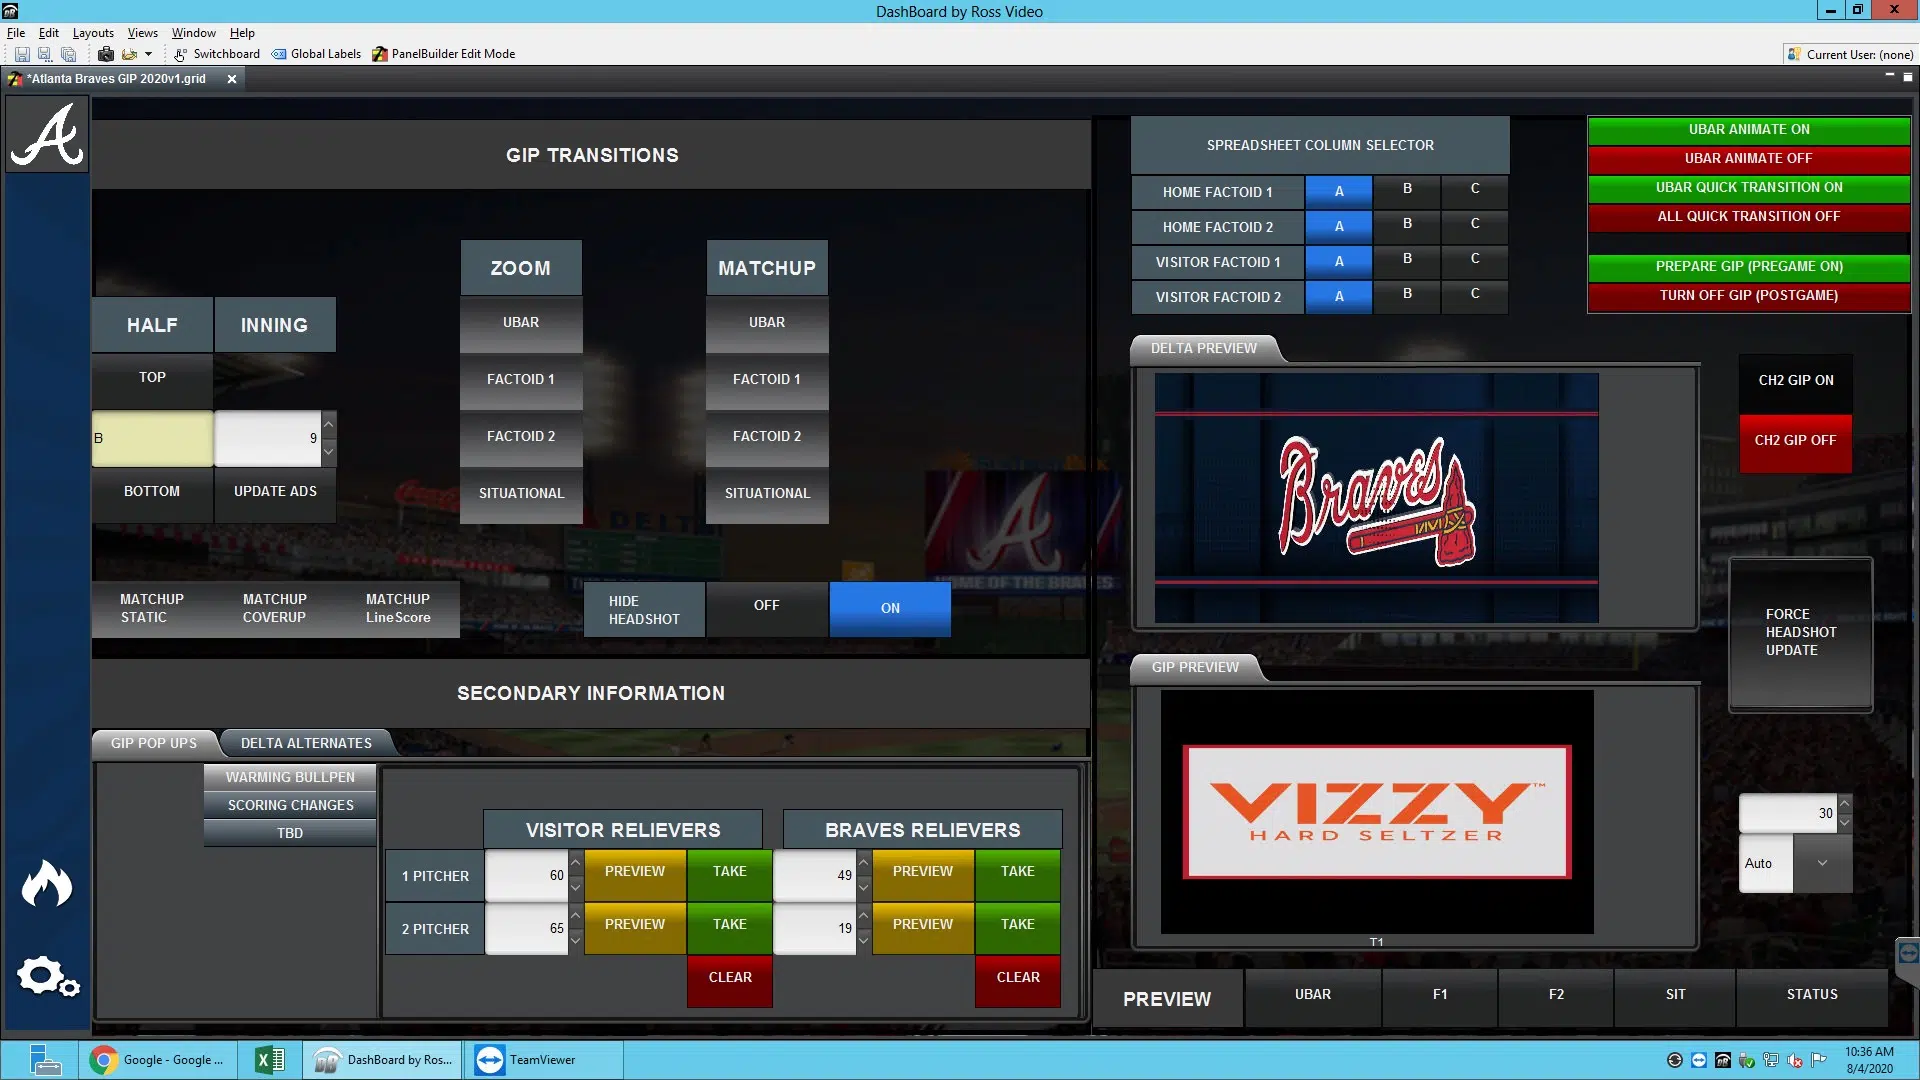
Task: Click the TeamViewer side panel tab icon
Action: pyautogui.click(x=1908, y=953)
